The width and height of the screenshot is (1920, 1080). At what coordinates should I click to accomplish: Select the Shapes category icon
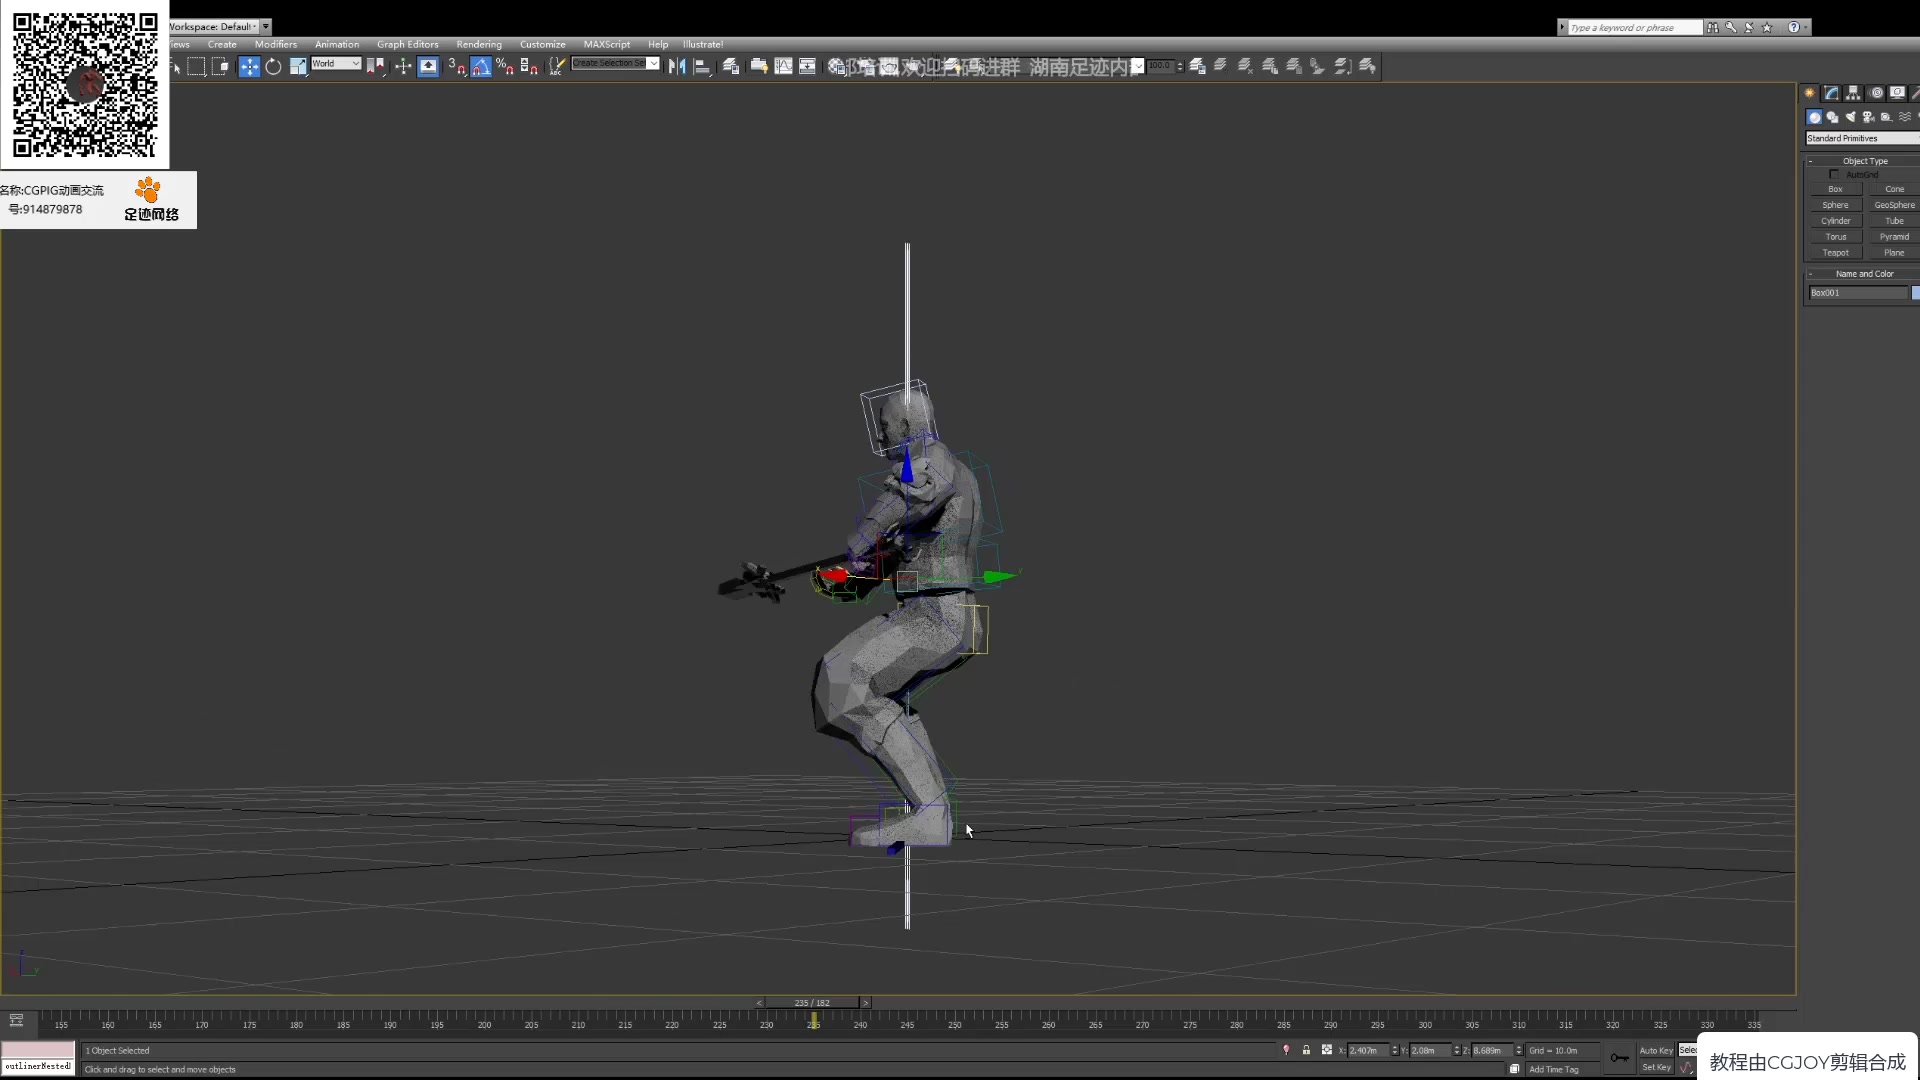[x=1832, y=117]
